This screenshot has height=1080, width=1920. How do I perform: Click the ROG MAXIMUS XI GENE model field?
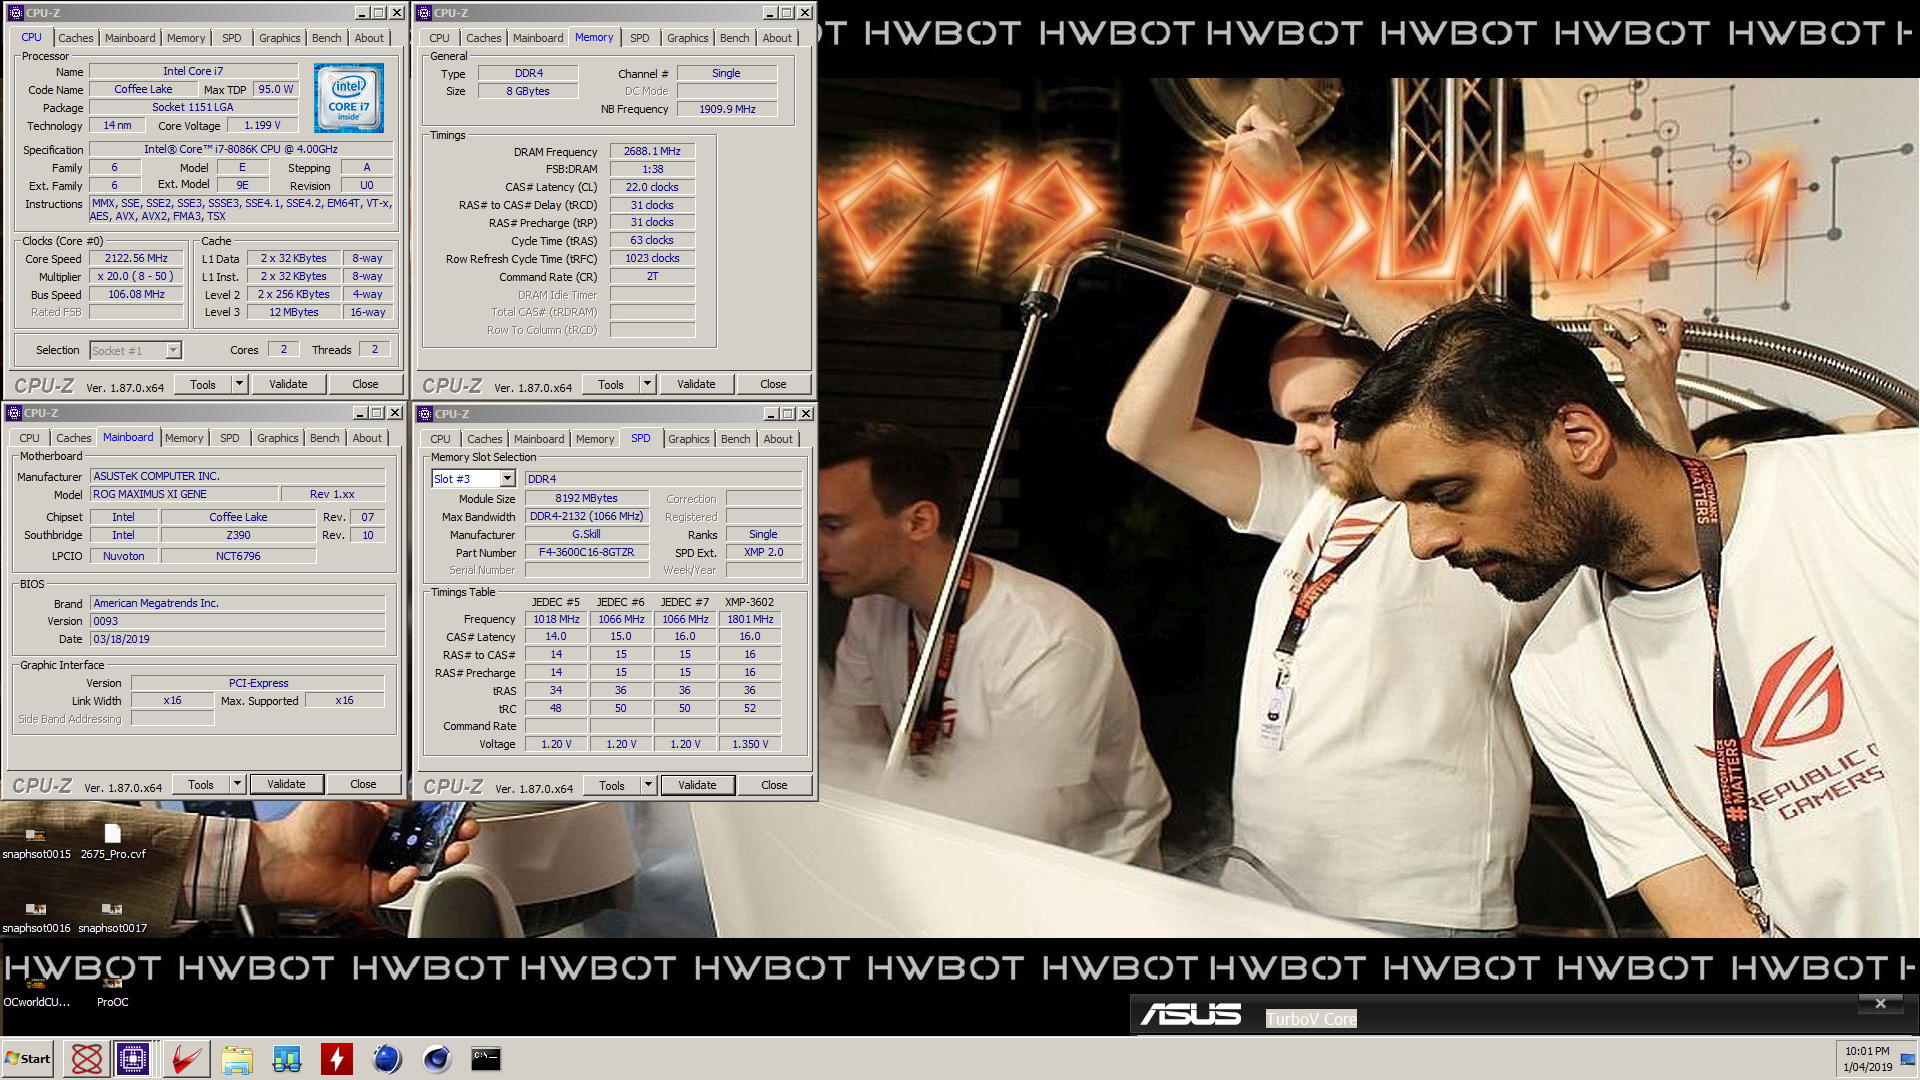point(183,494)
